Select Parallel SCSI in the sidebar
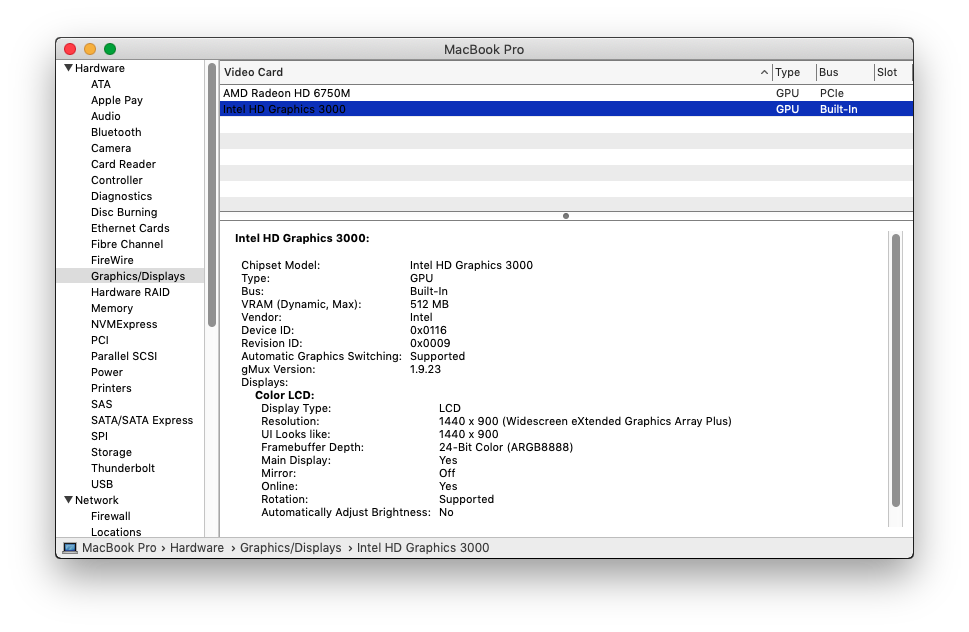The height and width of the screenshot is (632, 969). [124, 356]
